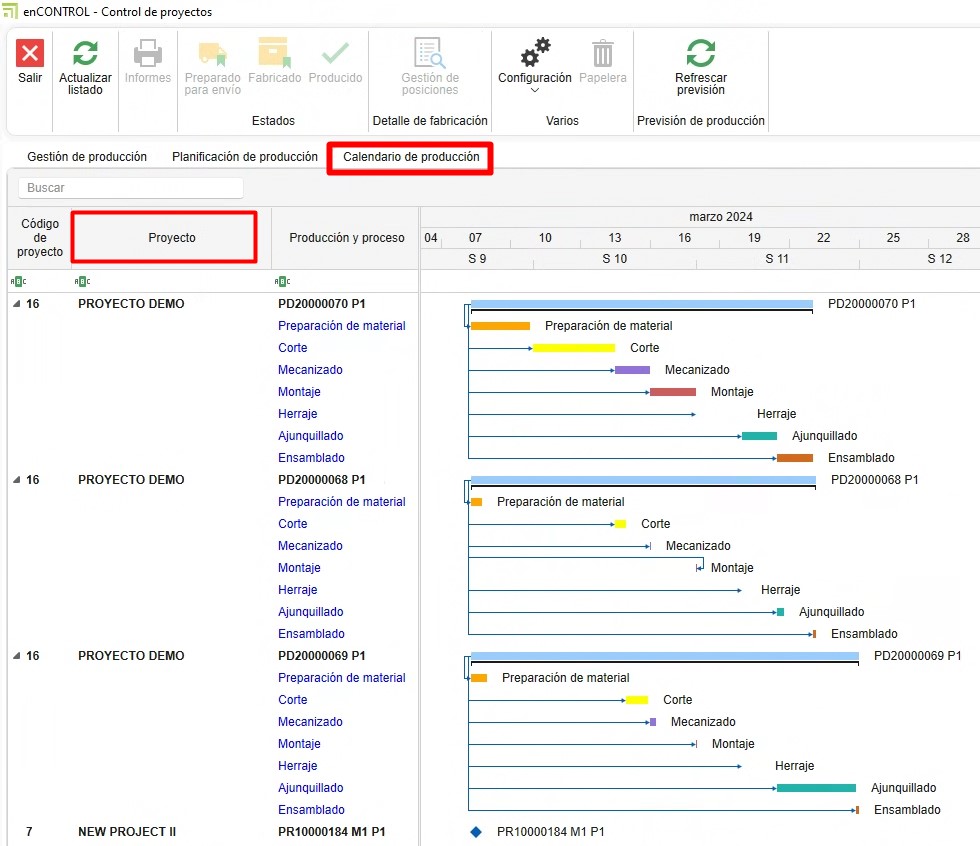Screen dimensions: 980x846
Task: Click Código de proyecto column header
Action: pyautogui.click(x=40, y=237)
